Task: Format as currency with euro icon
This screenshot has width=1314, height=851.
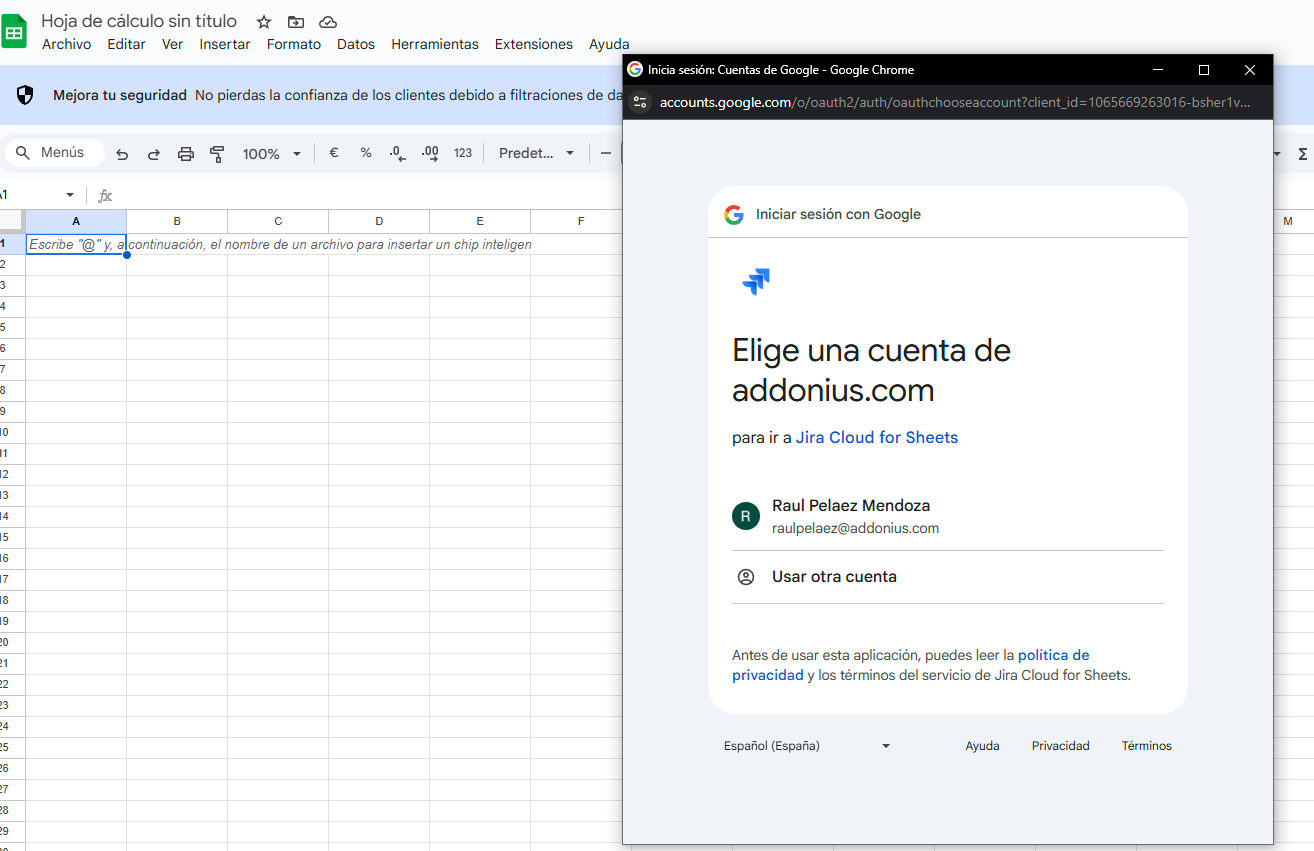Action: click(x=334, y=153)
